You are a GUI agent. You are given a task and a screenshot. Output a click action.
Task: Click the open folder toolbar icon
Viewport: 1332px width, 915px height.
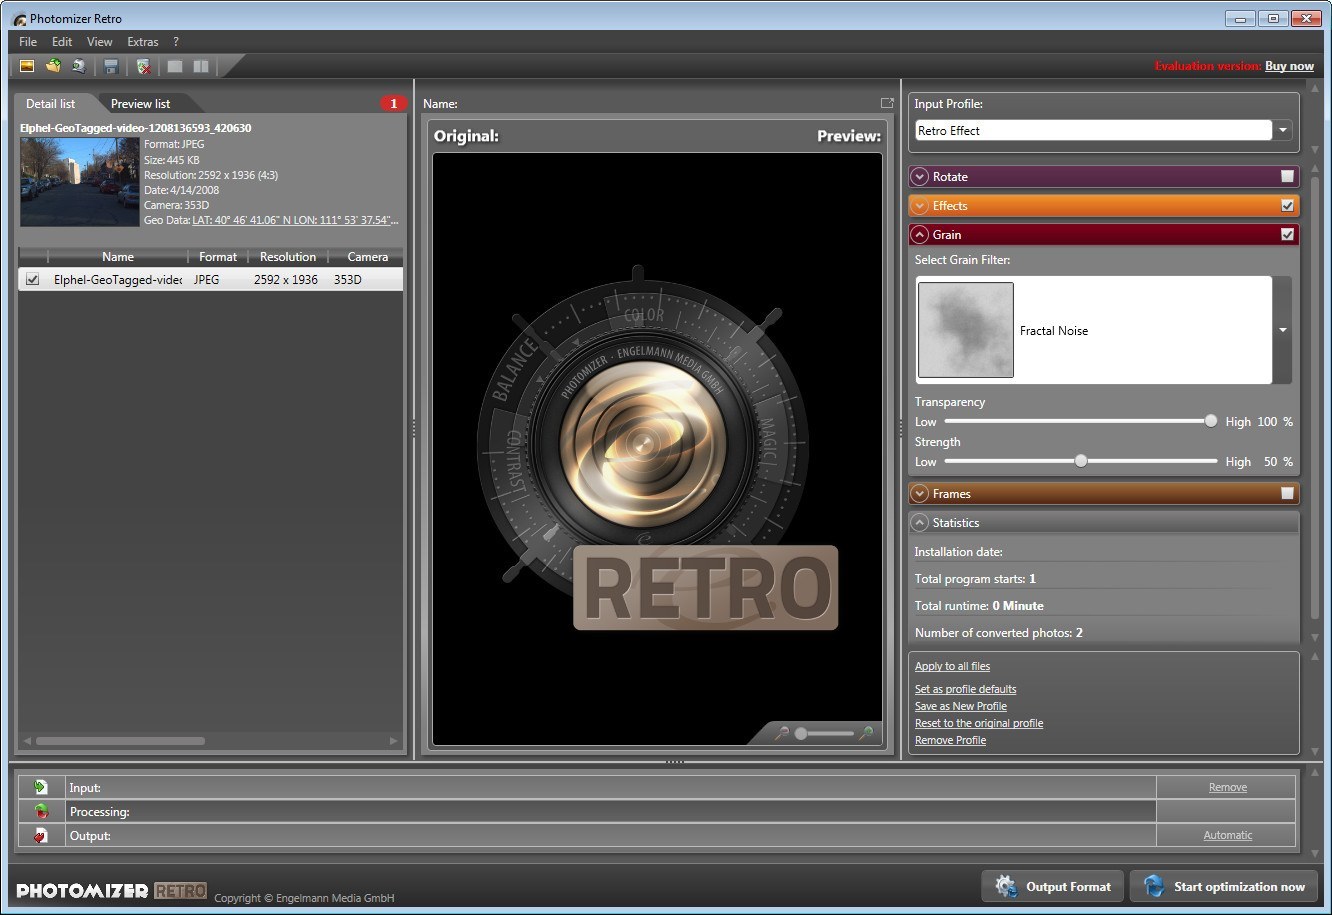(x=53, y=66)
